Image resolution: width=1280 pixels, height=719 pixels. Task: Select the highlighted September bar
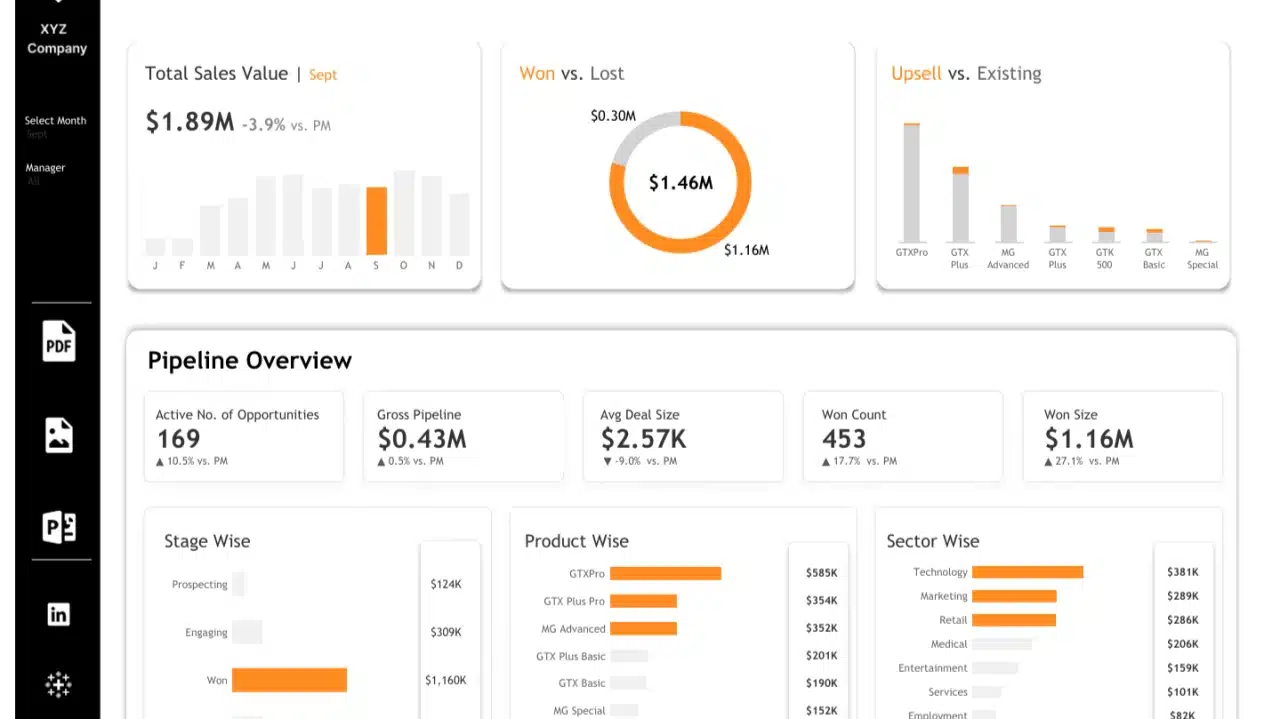click(x=376, y=221)
